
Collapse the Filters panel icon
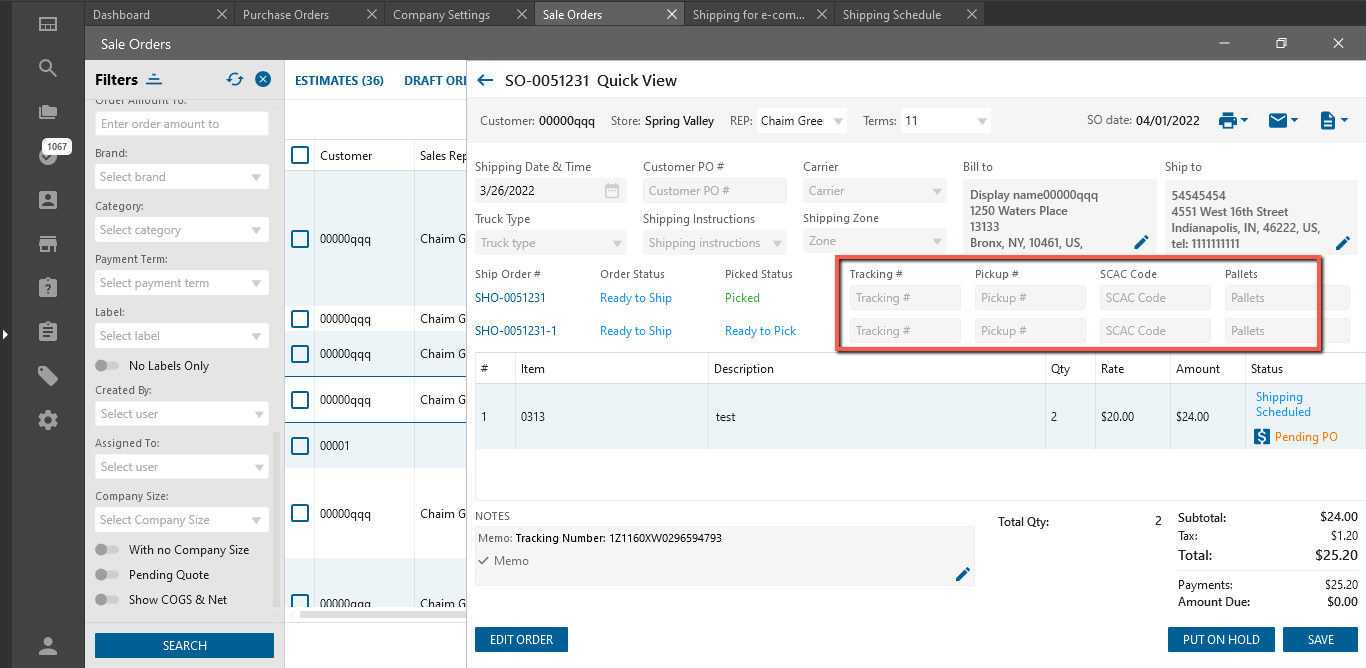point(154,79)
